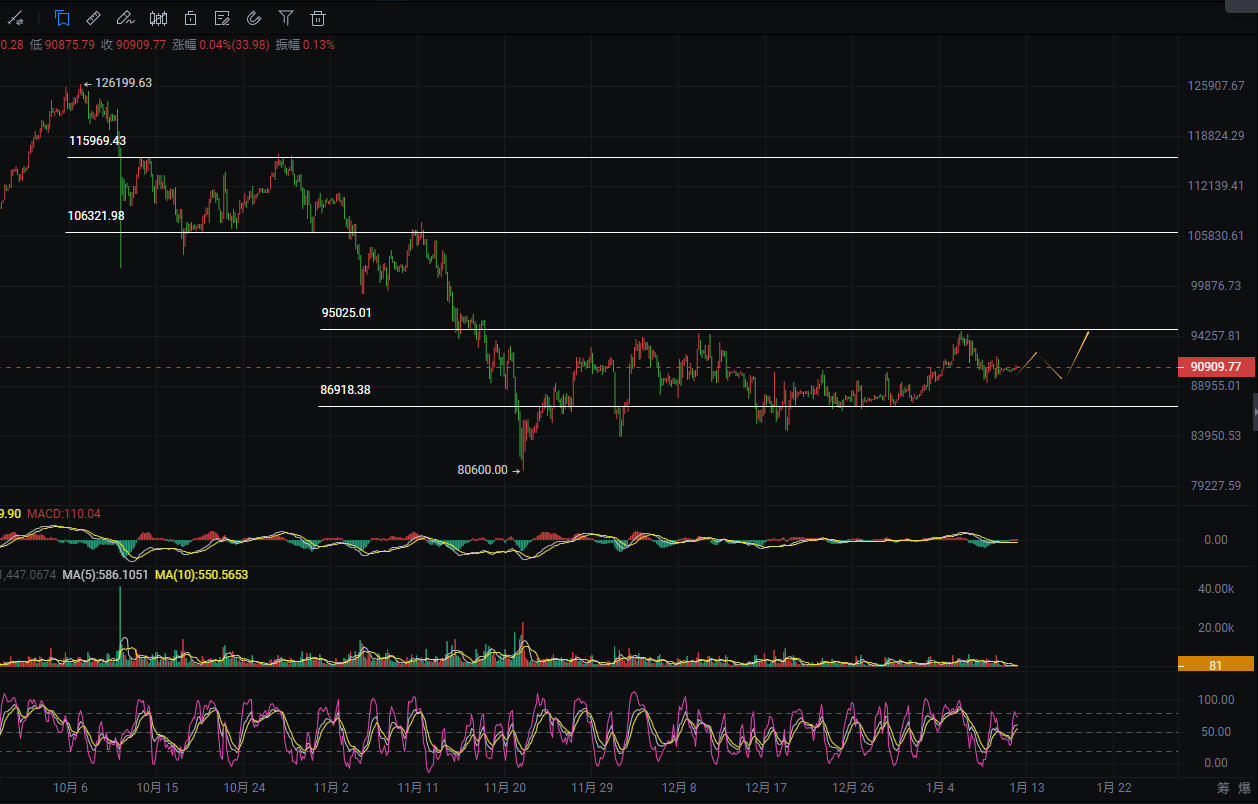This screenshot has width=1258, height=804.
Task: Click the 筹 button at bottom right
Action: tap(1221, 788)
